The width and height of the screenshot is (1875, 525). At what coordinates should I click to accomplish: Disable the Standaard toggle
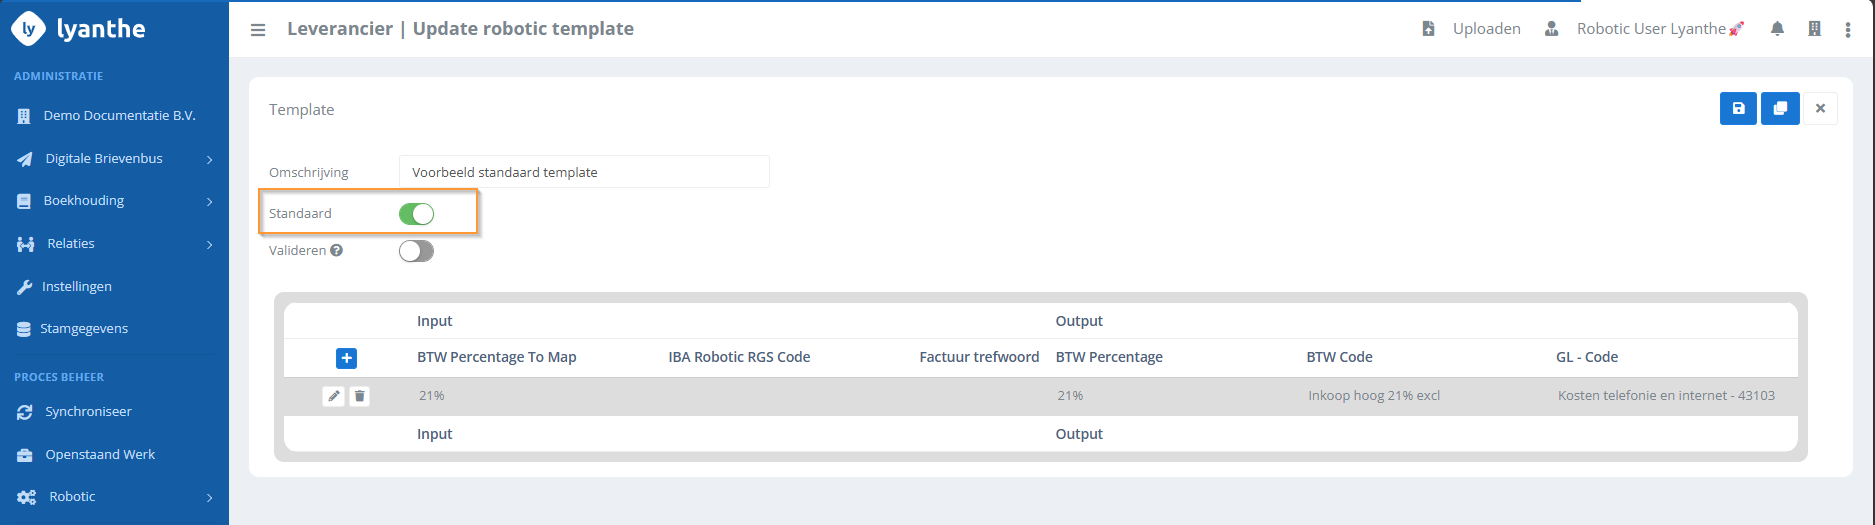pyautogui.click(x=416, y=214)
